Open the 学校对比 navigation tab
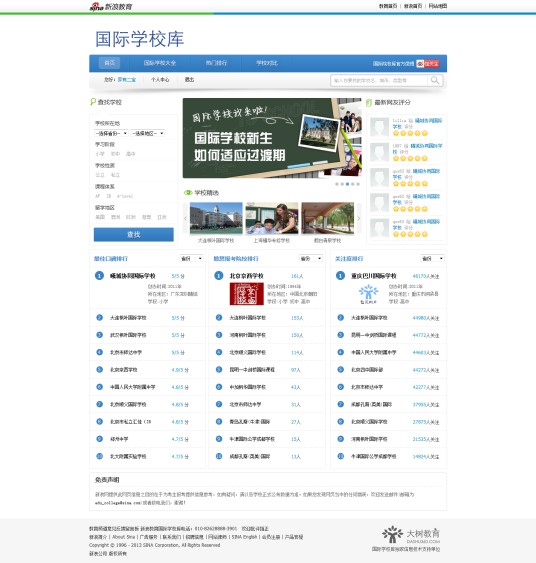 pos(267,63)
